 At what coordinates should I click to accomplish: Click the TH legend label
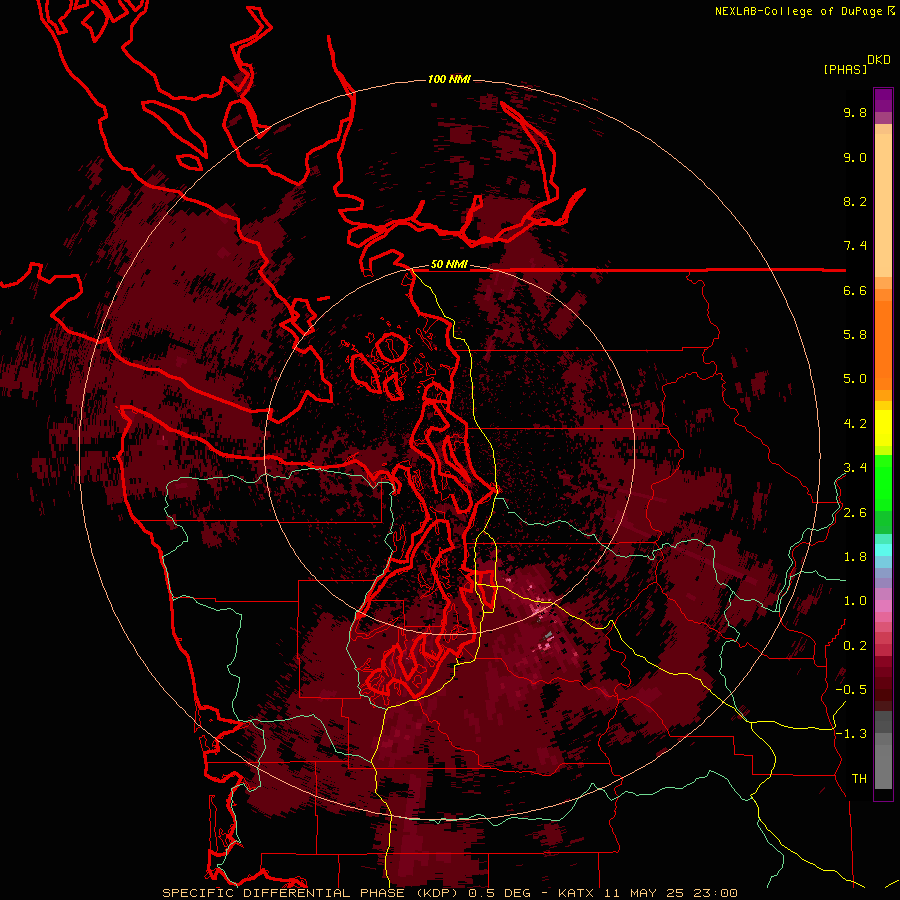(859, 779)
